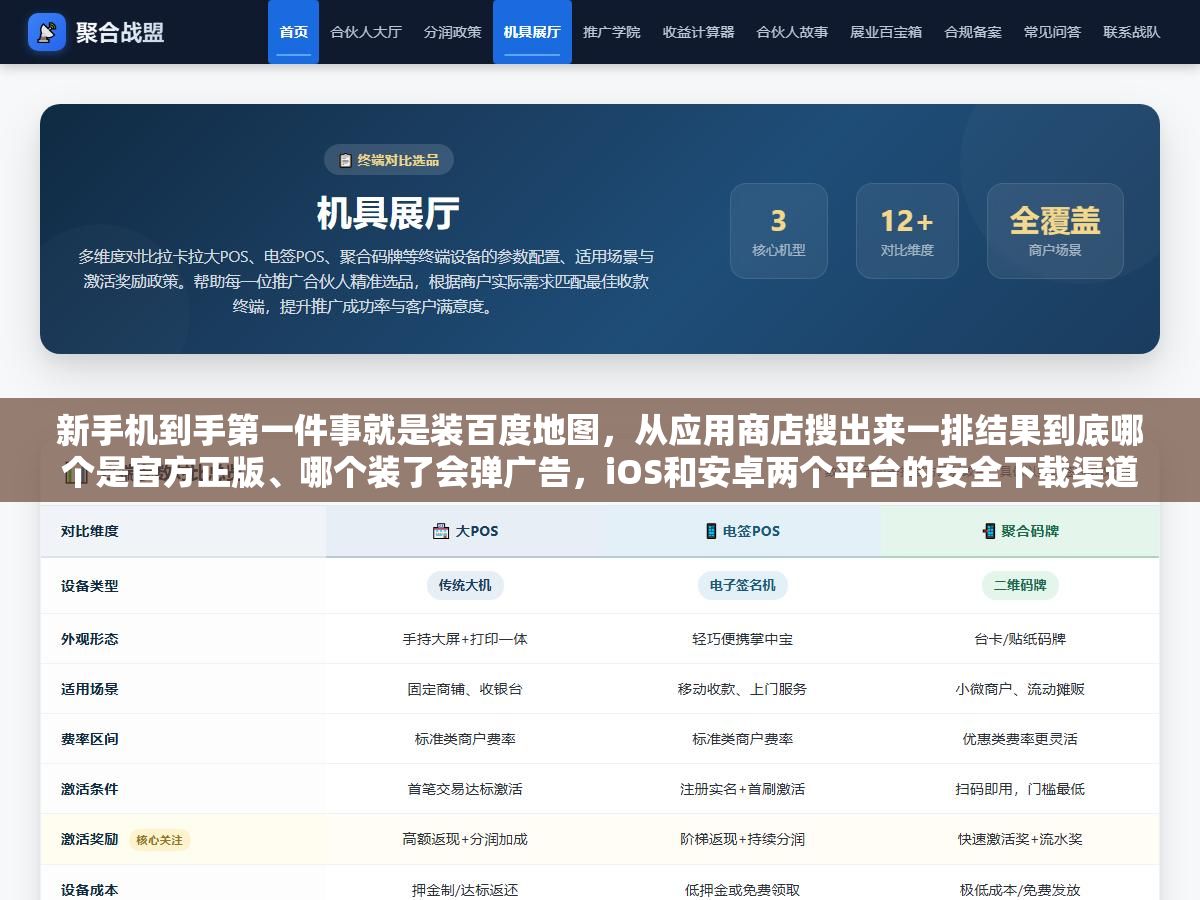Click the 12+ 对比维度 stat card
The height and width of the screenshot is (900, 1200).
click(x=907, y=231)
